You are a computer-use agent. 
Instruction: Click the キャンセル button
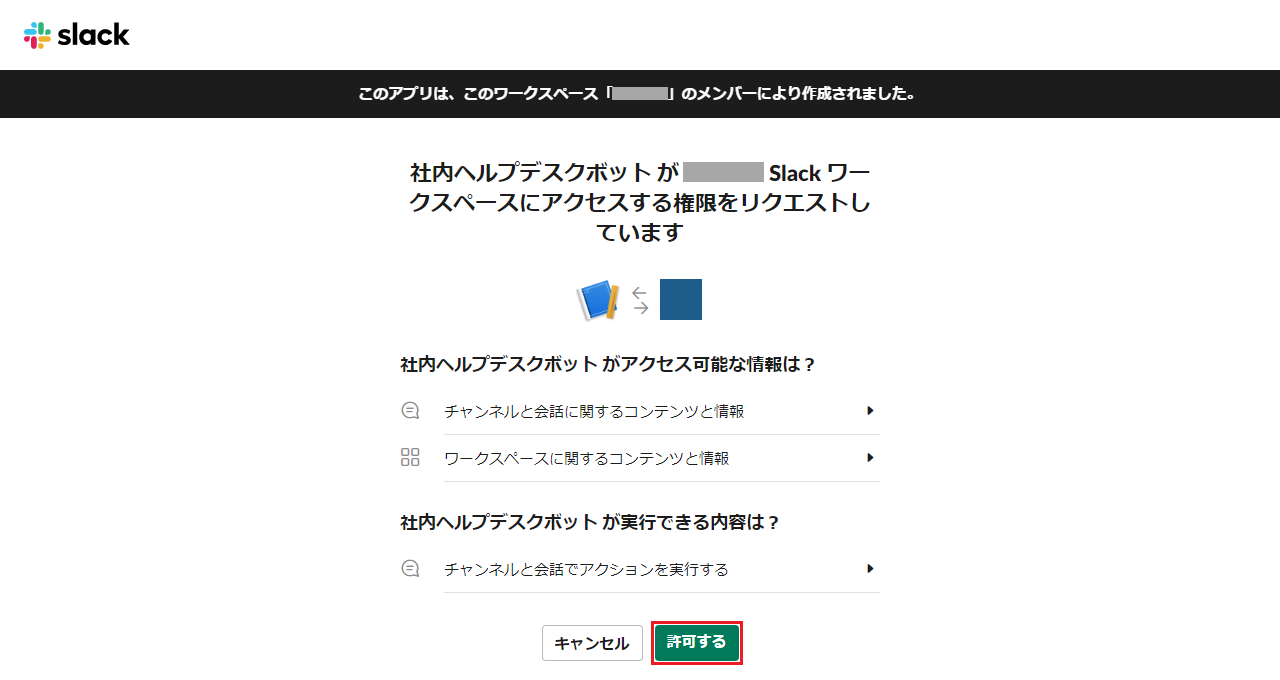tap(592, 643)
